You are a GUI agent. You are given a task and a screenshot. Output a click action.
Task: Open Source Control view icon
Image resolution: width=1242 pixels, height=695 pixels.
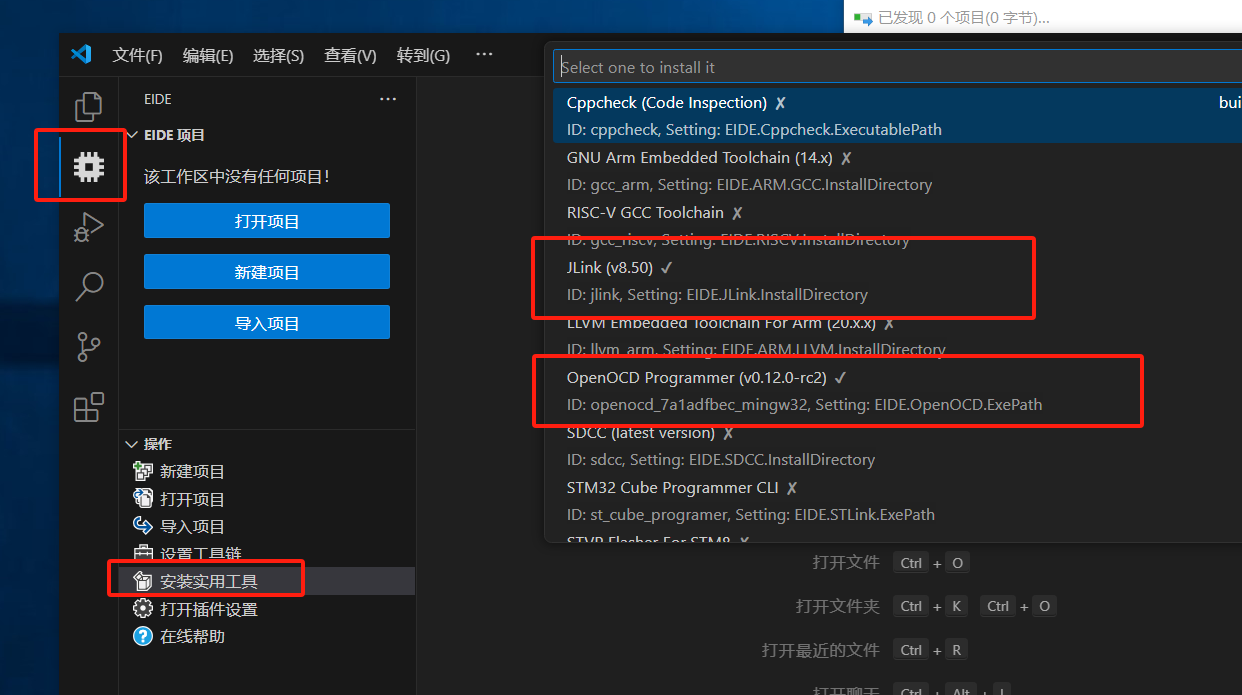point(89,347)
